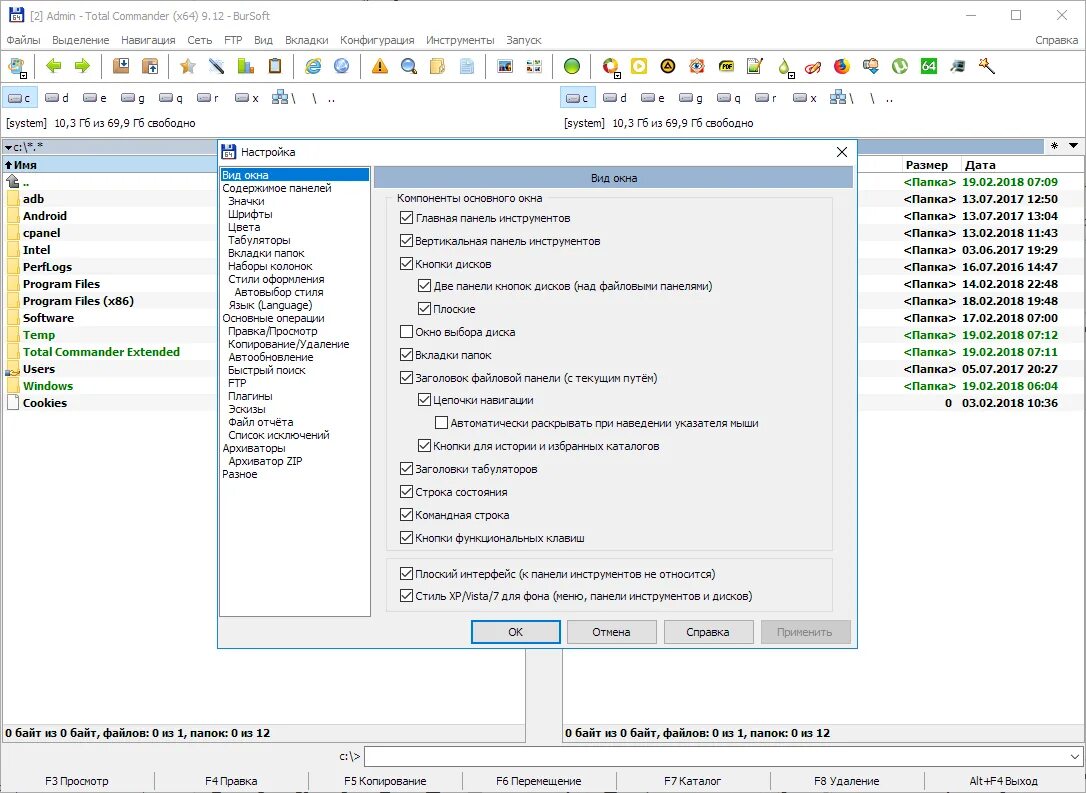The width and height of the screenshot is (1086, 793).
Task: Click OK in Настройка dialog
Action: 515,632
